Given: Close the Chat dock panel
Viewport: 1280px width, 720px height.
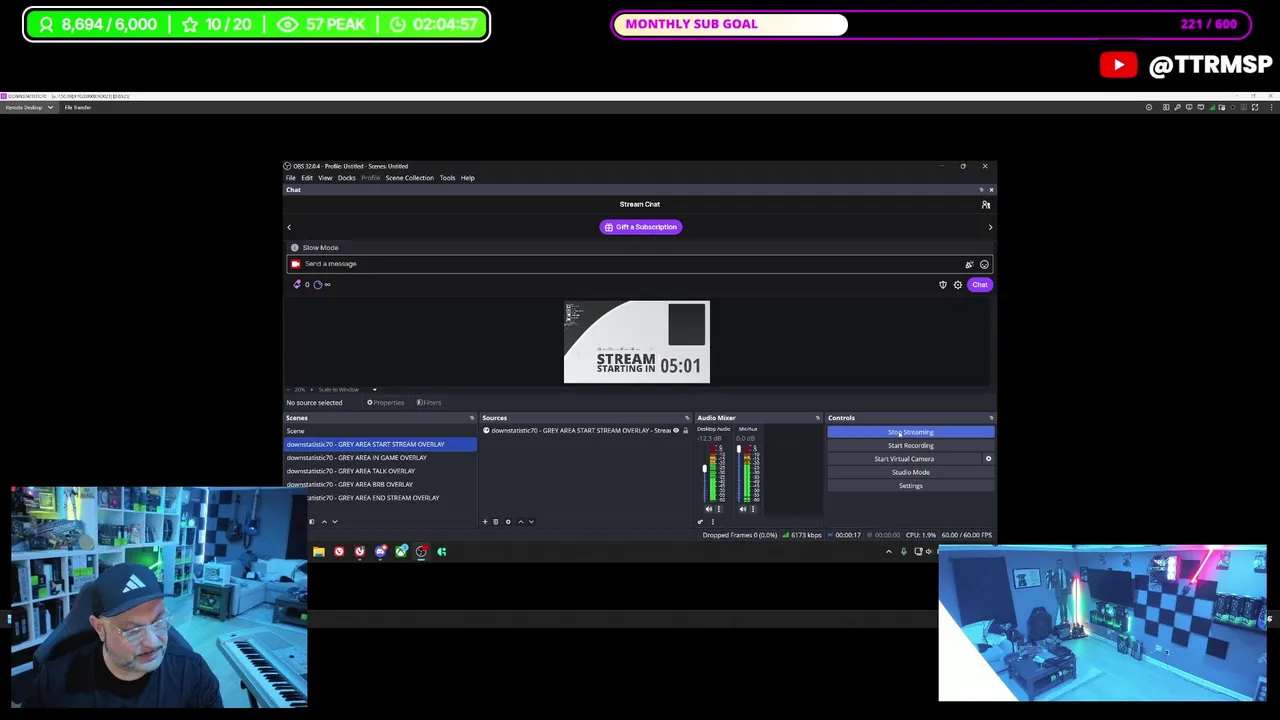Looking at the screenshot, I should point(991,190).
